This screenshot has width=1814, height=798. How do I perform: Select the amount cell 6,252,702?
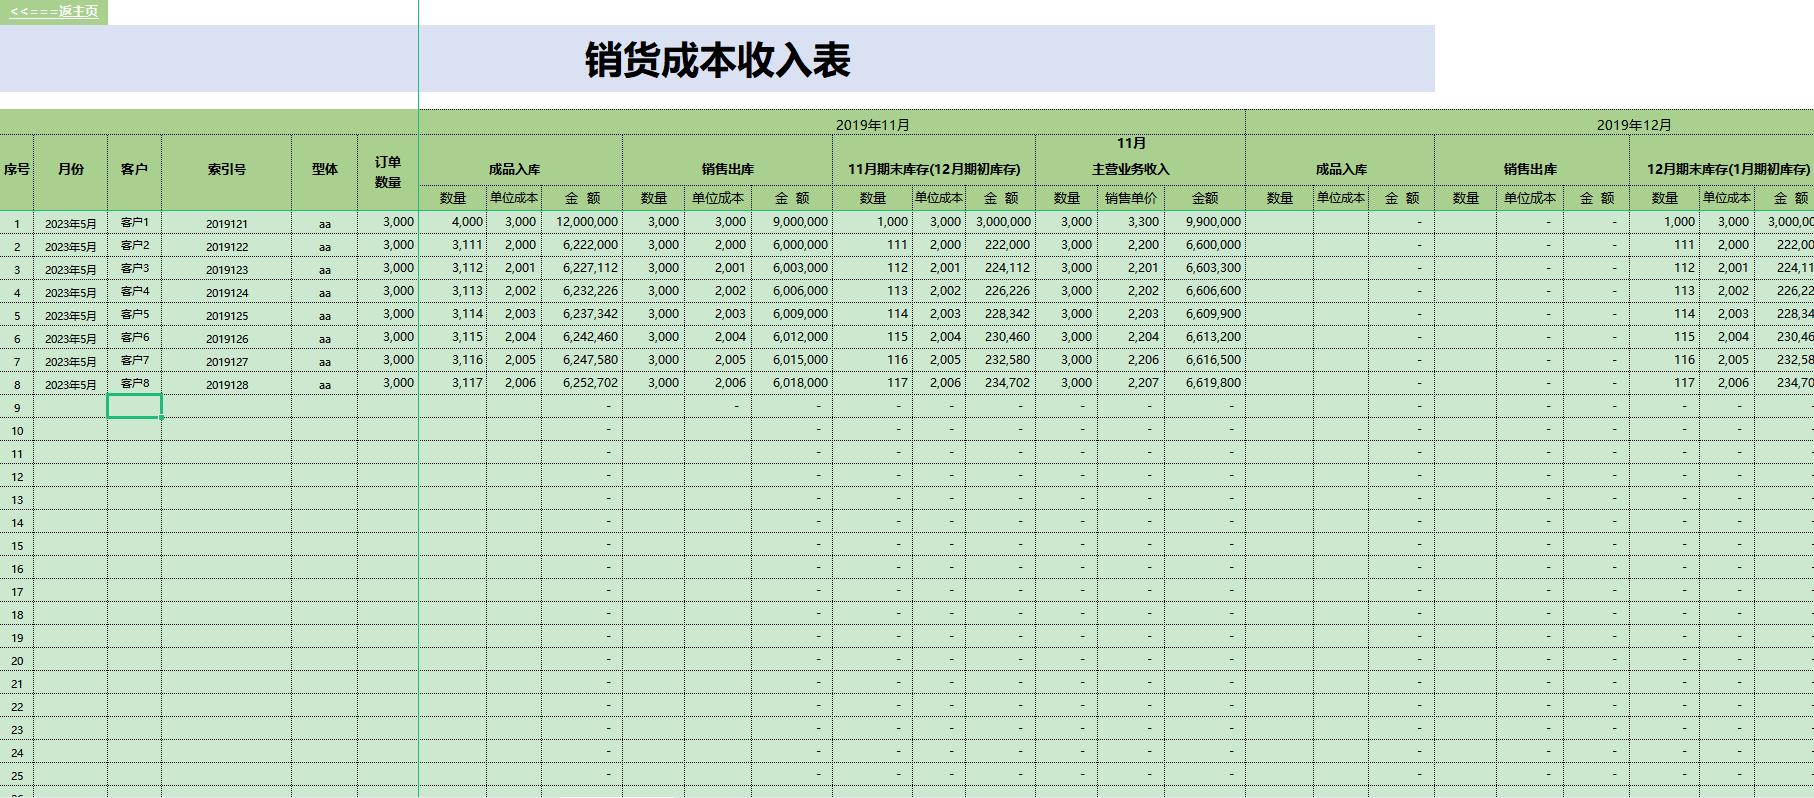(x=582, y=383)
